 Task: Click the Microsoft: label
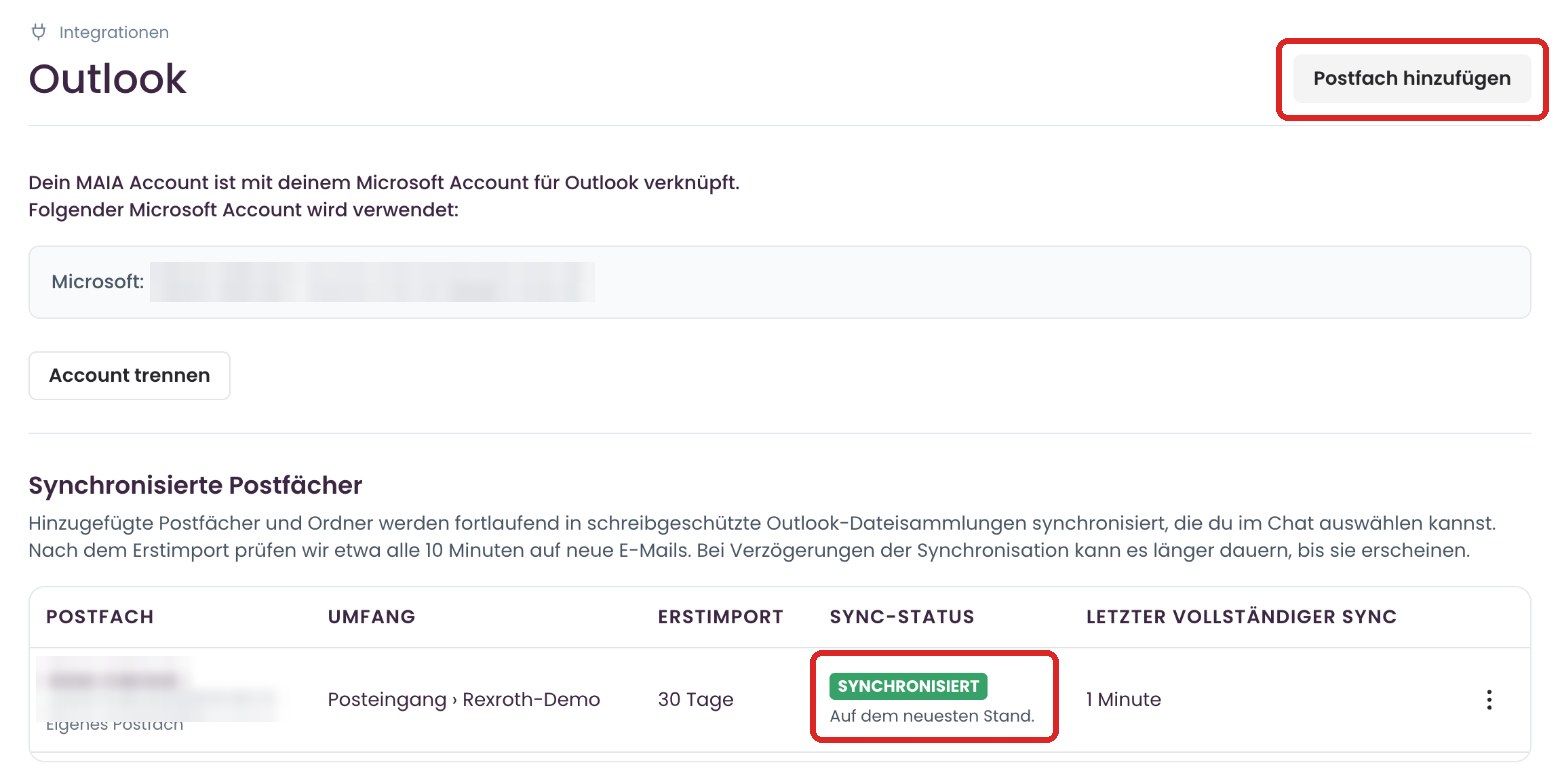(98, 282)
